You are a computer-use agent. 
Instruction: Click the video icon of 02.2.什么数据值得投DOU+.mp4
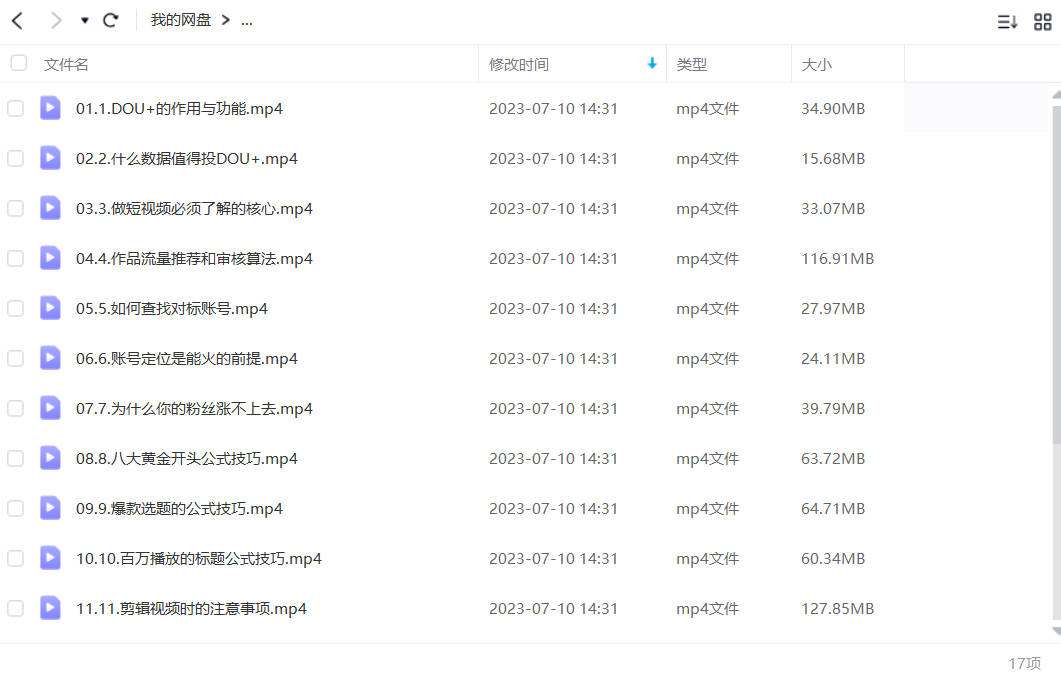pyautogui.click(x=50, y=158)
